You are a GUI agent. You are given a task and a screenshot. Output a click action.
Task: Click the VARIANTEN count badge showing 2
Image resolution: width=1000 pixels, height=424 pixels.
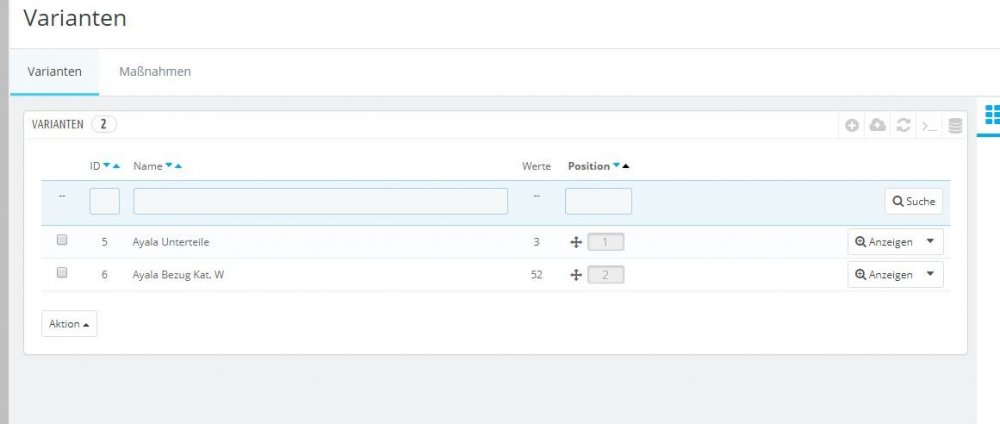[104, 124]
